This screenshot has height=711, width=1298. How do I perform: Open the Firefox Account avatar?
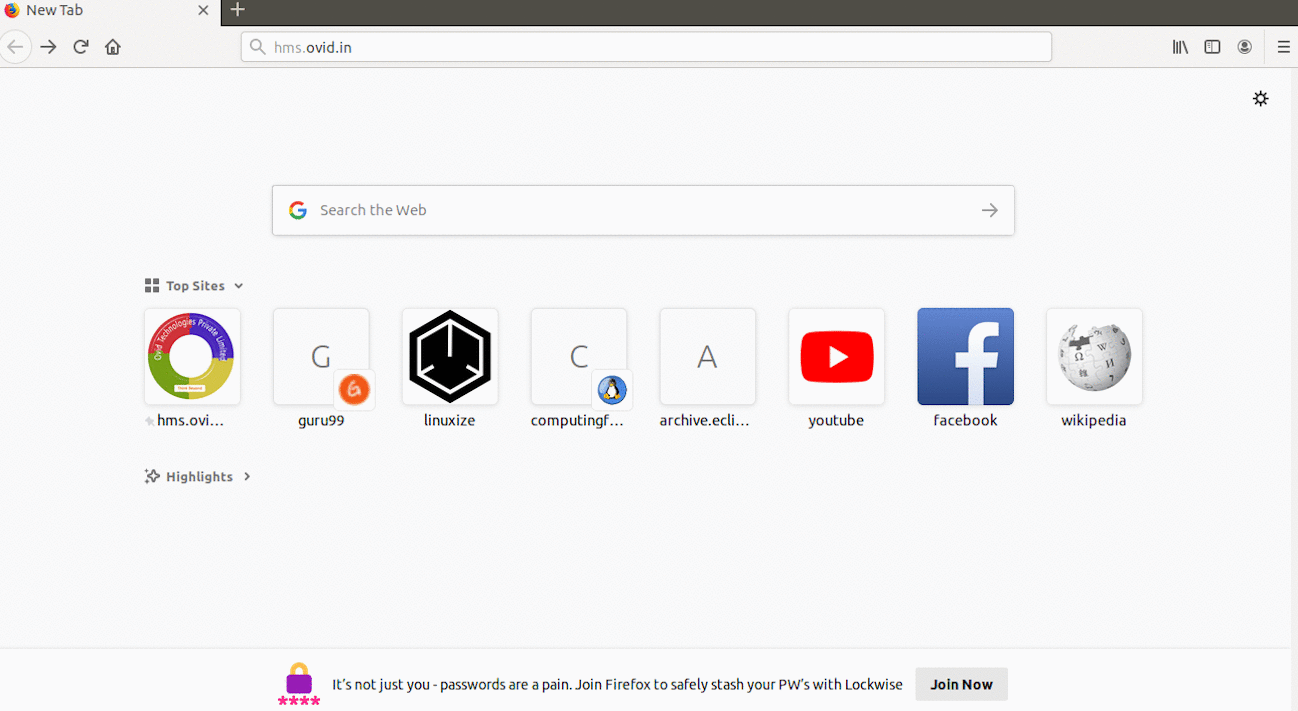click(1245, 47)
